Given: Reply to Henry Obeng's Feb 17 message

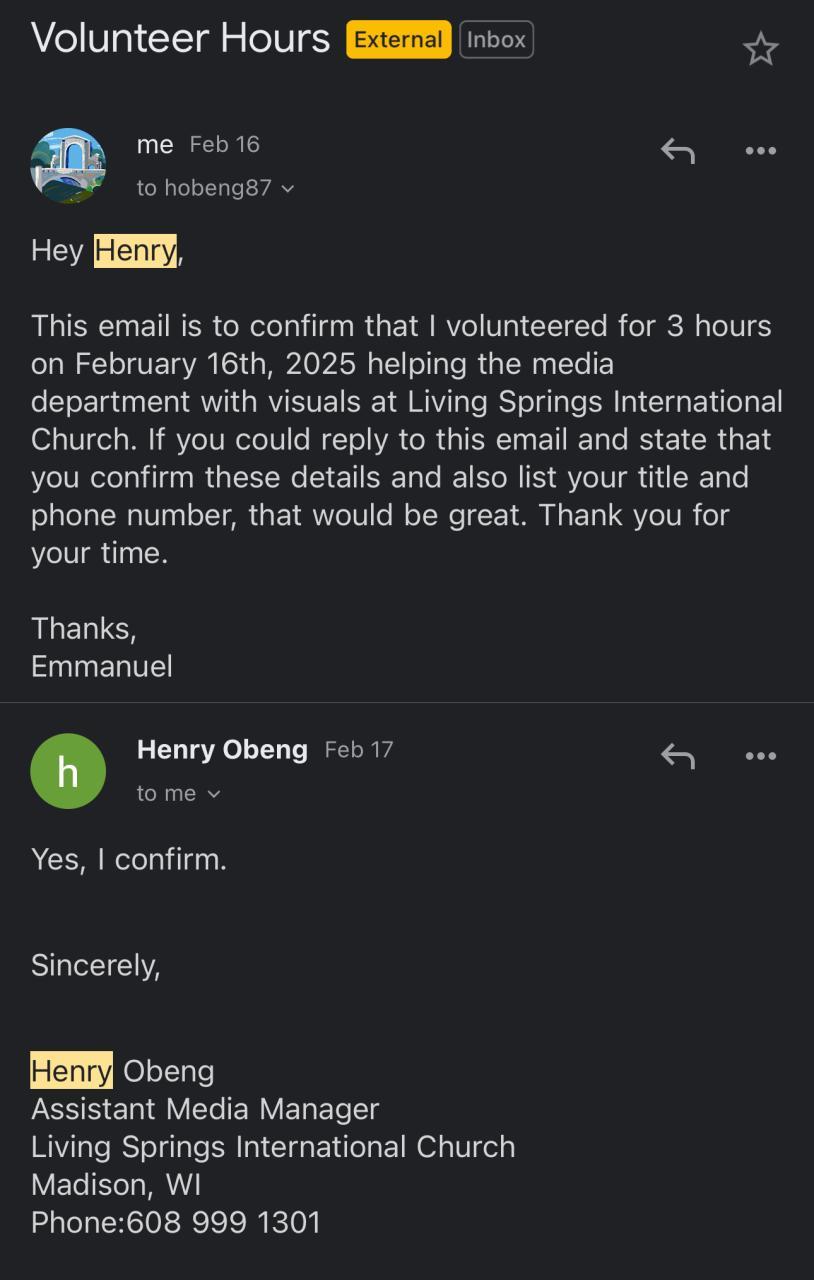Looking at the screenshot, I should click(x=677, y=756).
